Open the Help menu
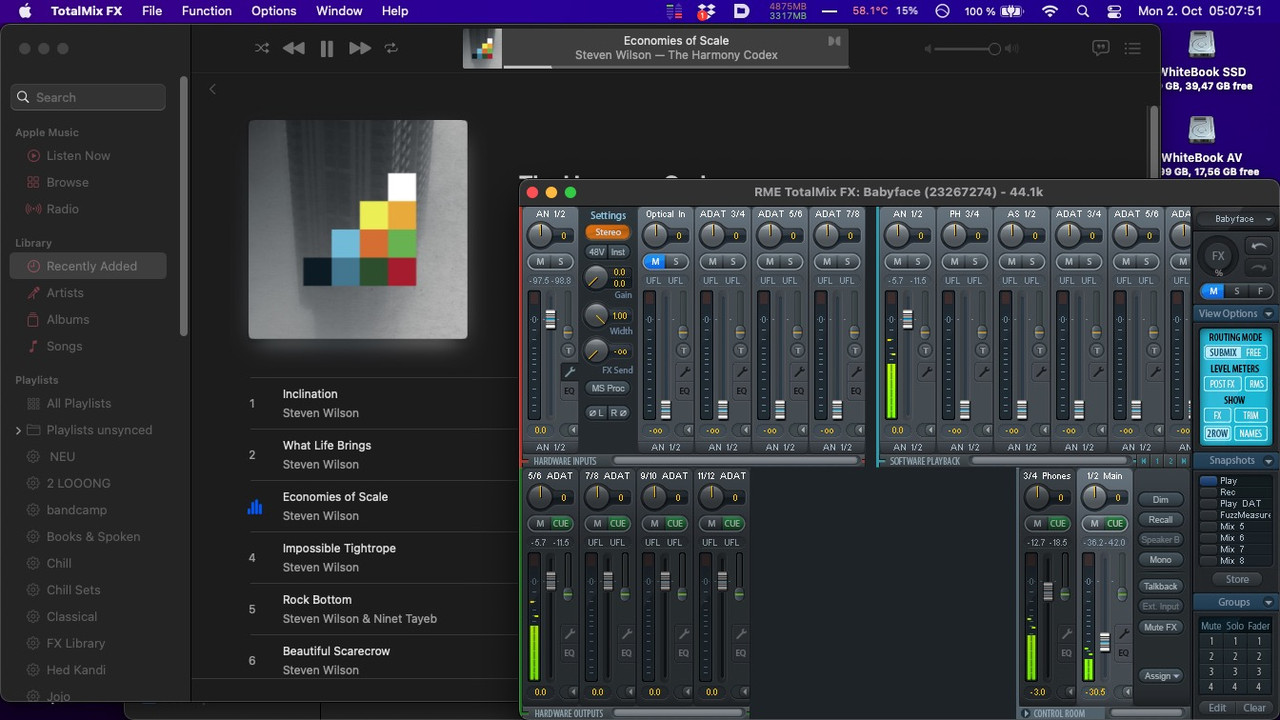 [395, 11]
